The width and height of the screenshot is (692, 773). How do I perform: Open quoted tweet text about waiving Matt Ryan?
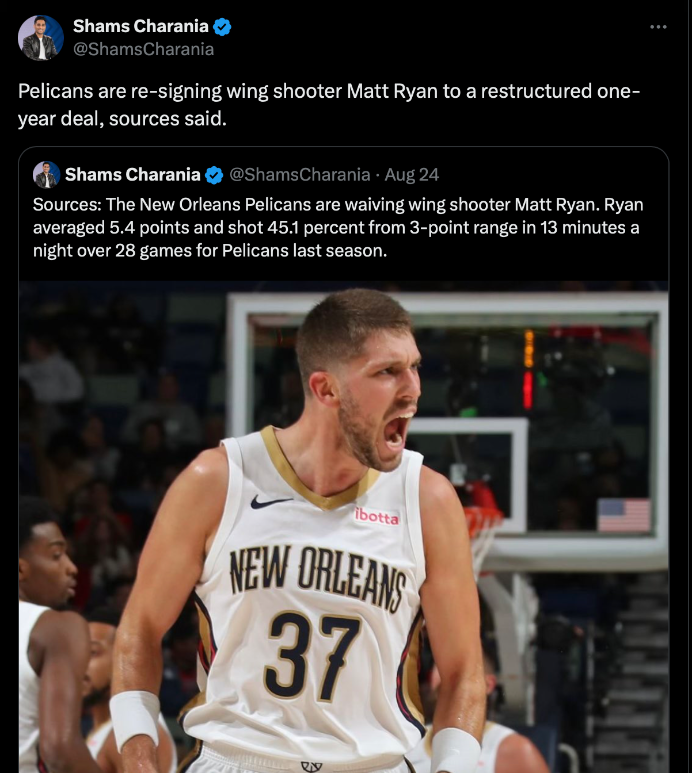click(338, 227)
